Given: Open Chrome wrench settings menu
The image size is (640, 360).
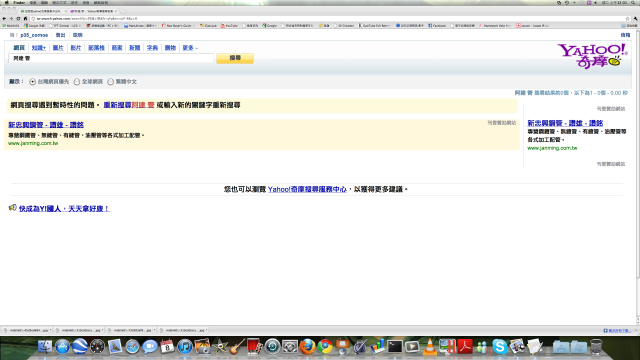Looking at the screenshot, I should click(x=636, y=18).
